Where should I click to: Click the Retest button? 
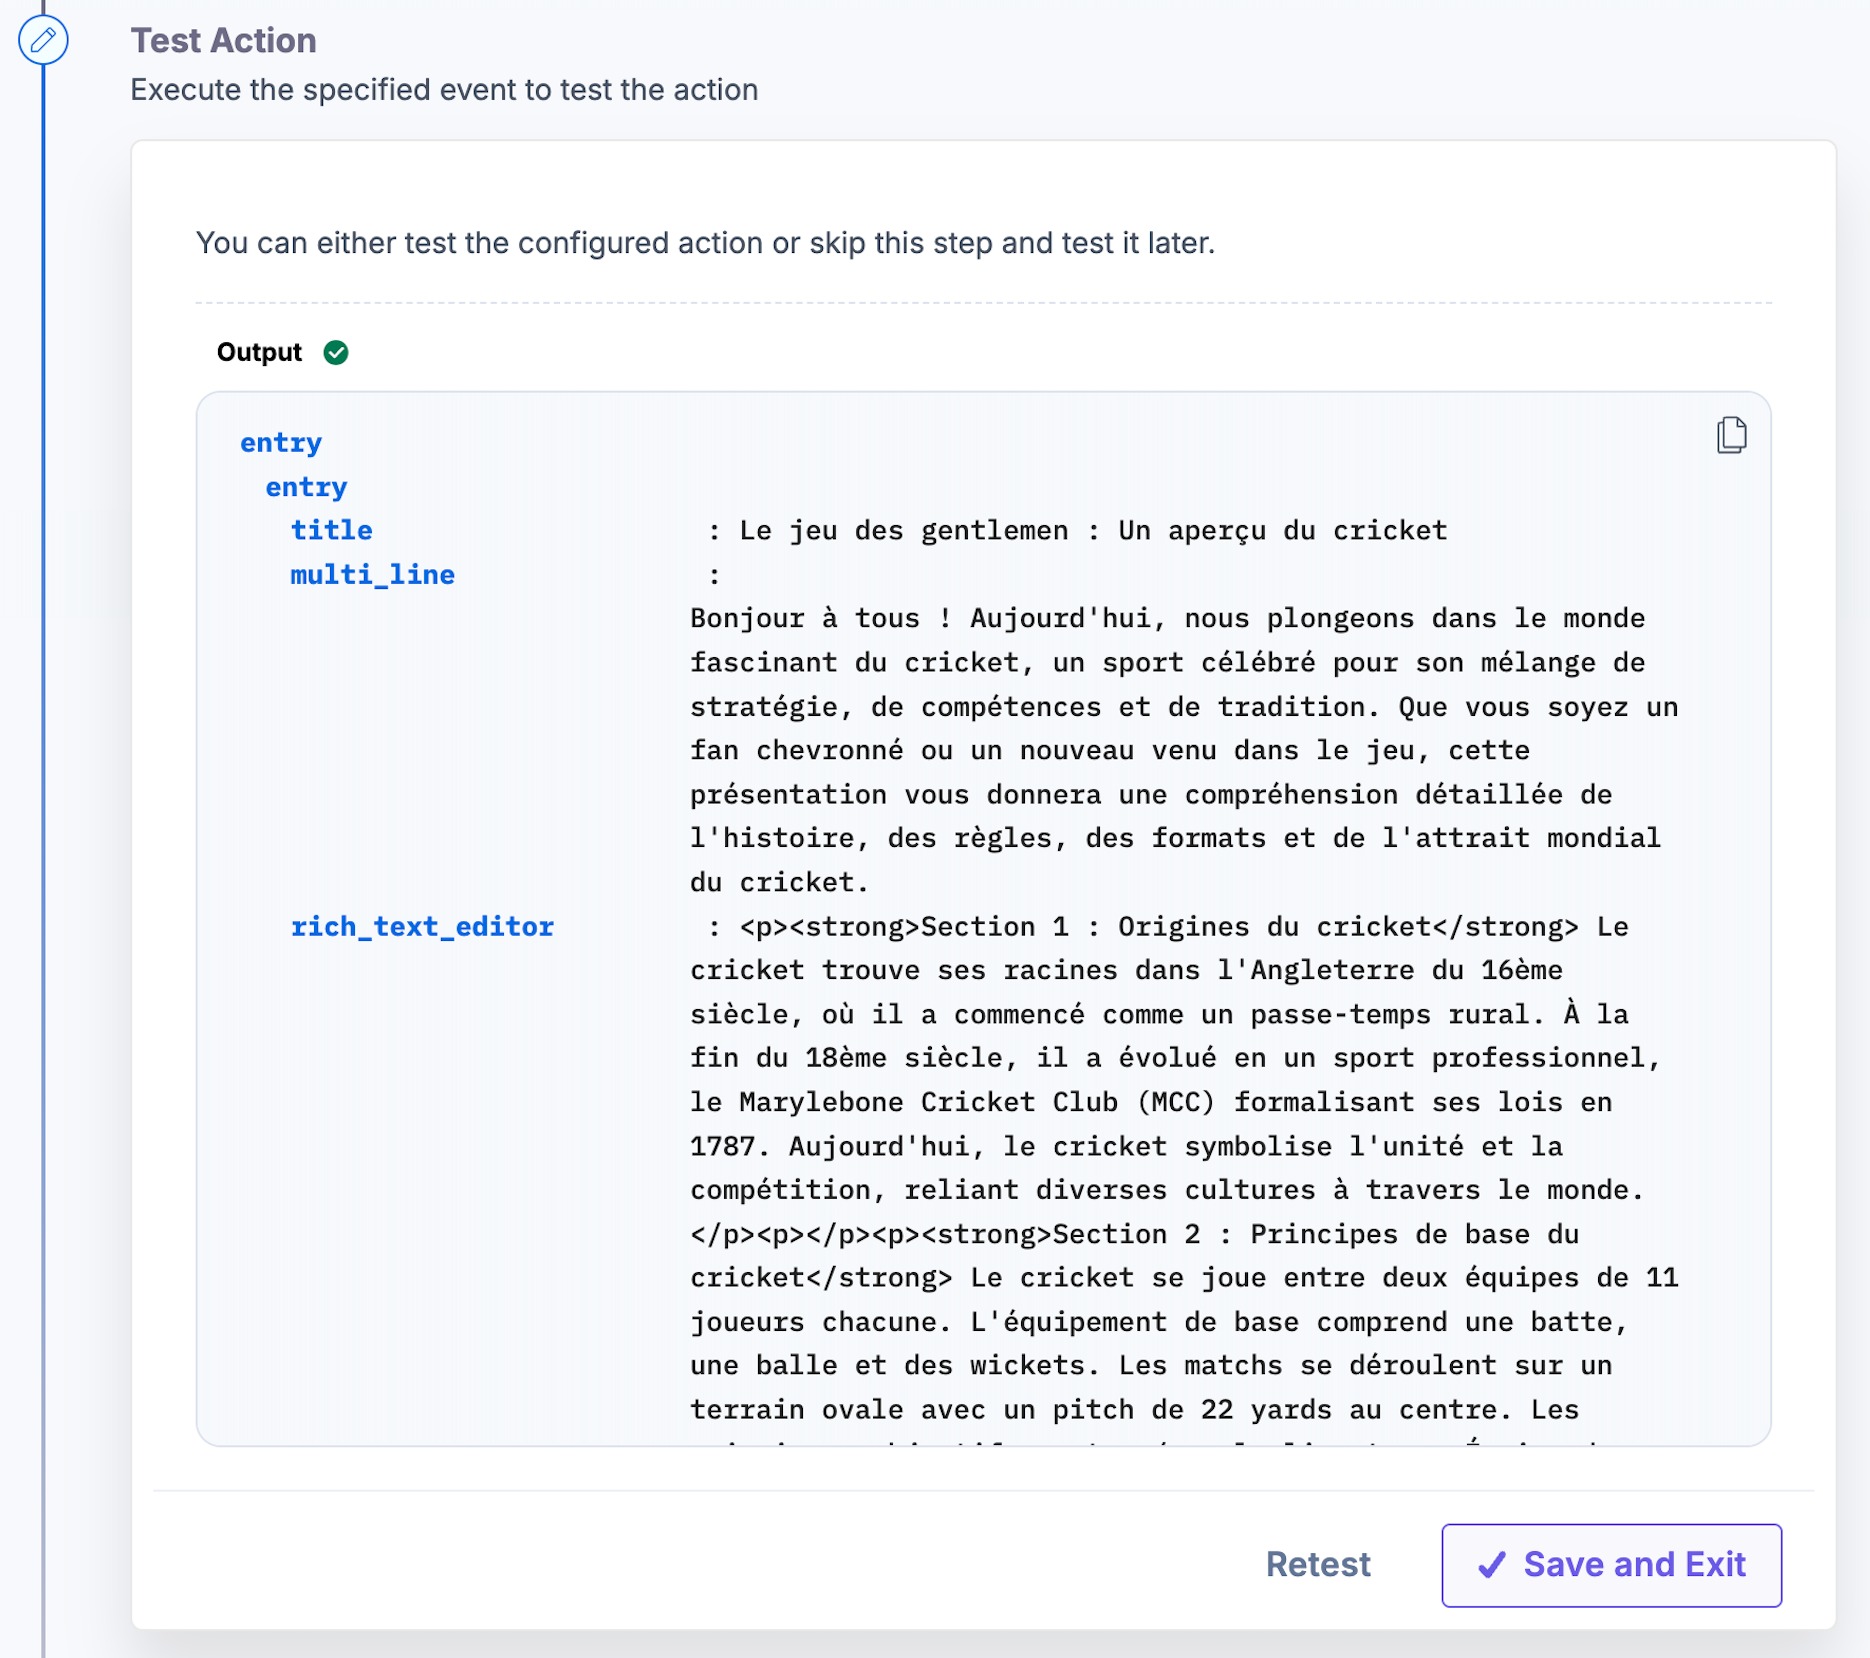point(1317,1564)
